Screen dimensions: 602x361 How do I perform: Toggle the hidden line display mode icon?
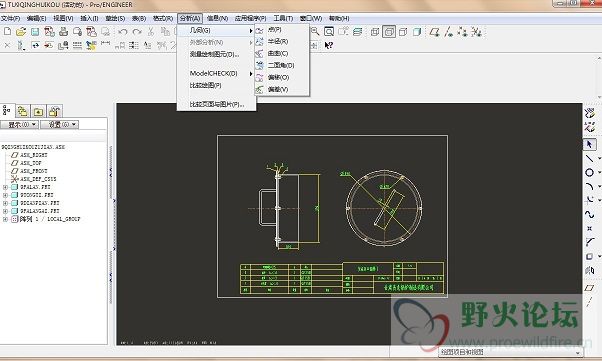click(389, 32)
